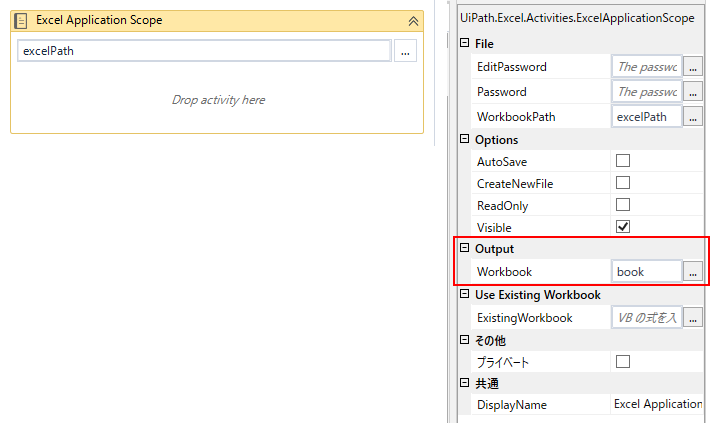
Task: Select the 'WorkbookPath' property label
Action: tap(516, 117)
